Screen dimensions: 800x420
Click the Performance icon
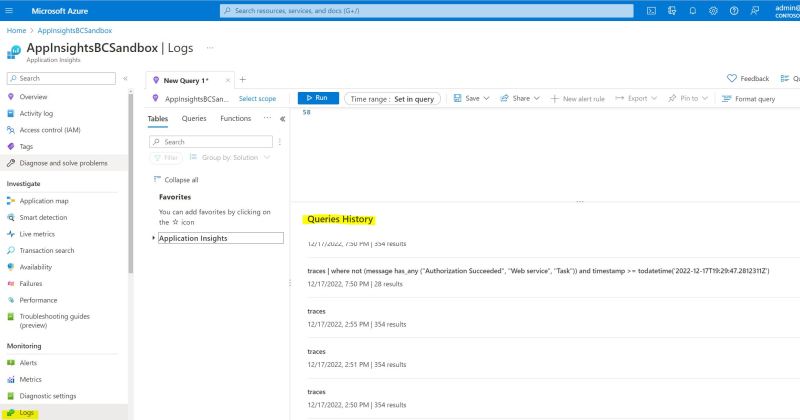(x=11, y=300)
